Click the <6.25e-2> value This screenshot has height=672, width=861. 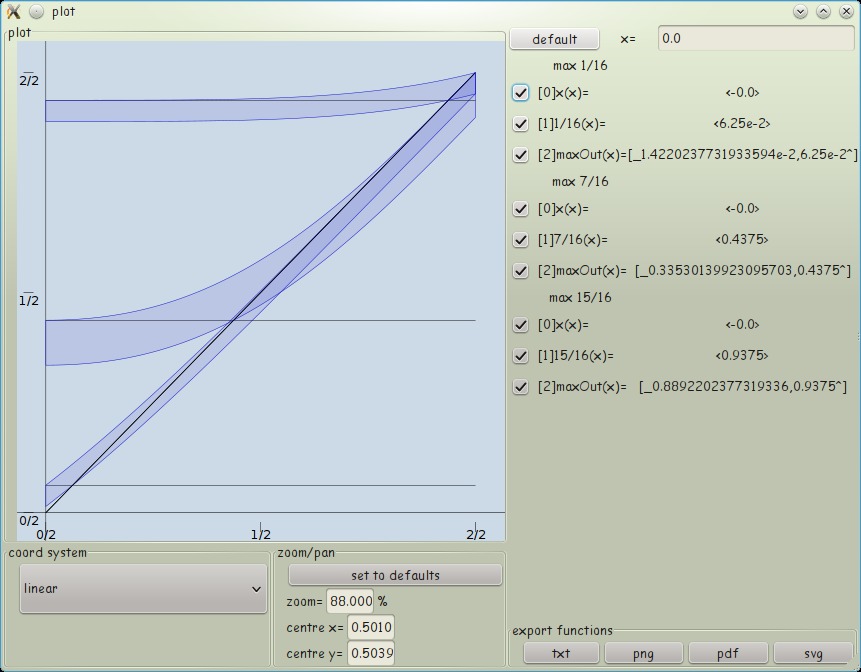(742, 124)
